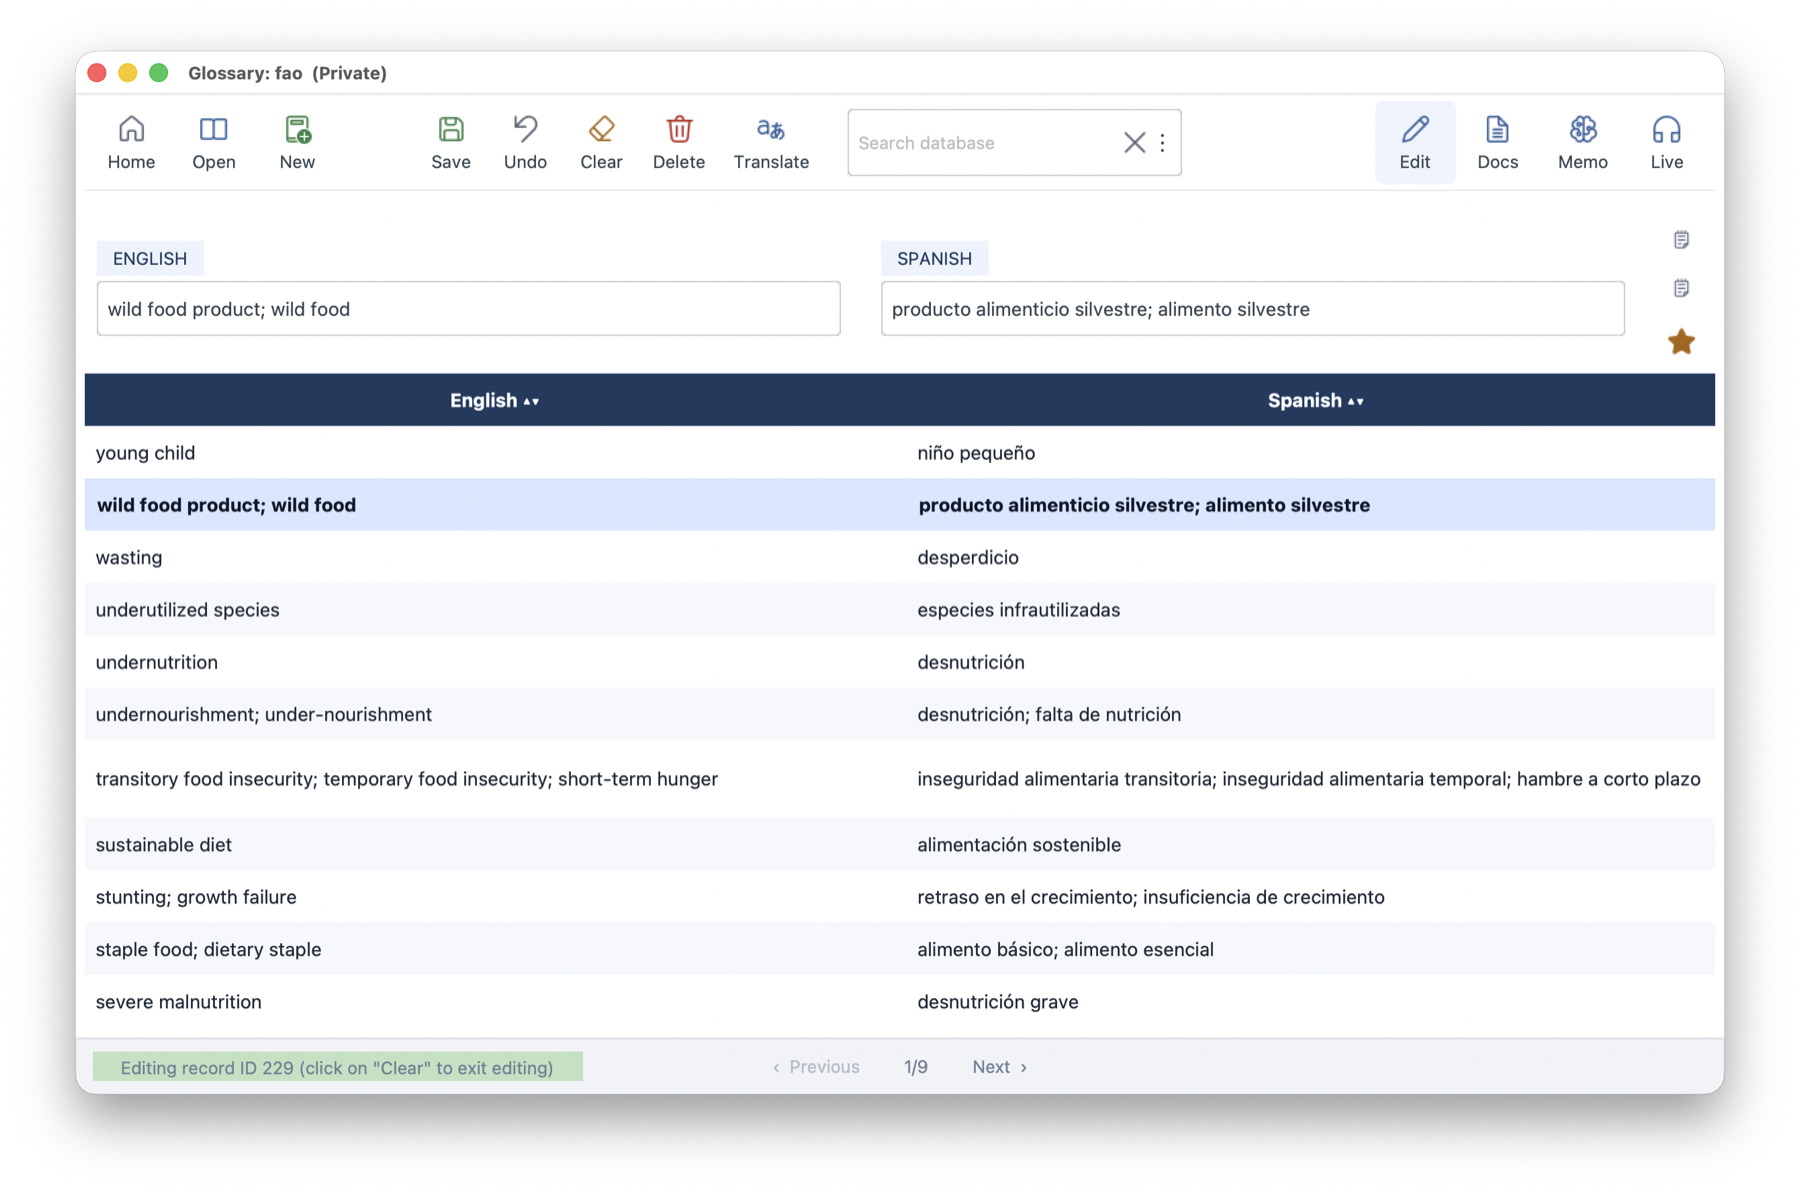Switch to the Docs view
The height and width of the screenshot is (1194, 1800).
click(x=1498, y=143)
